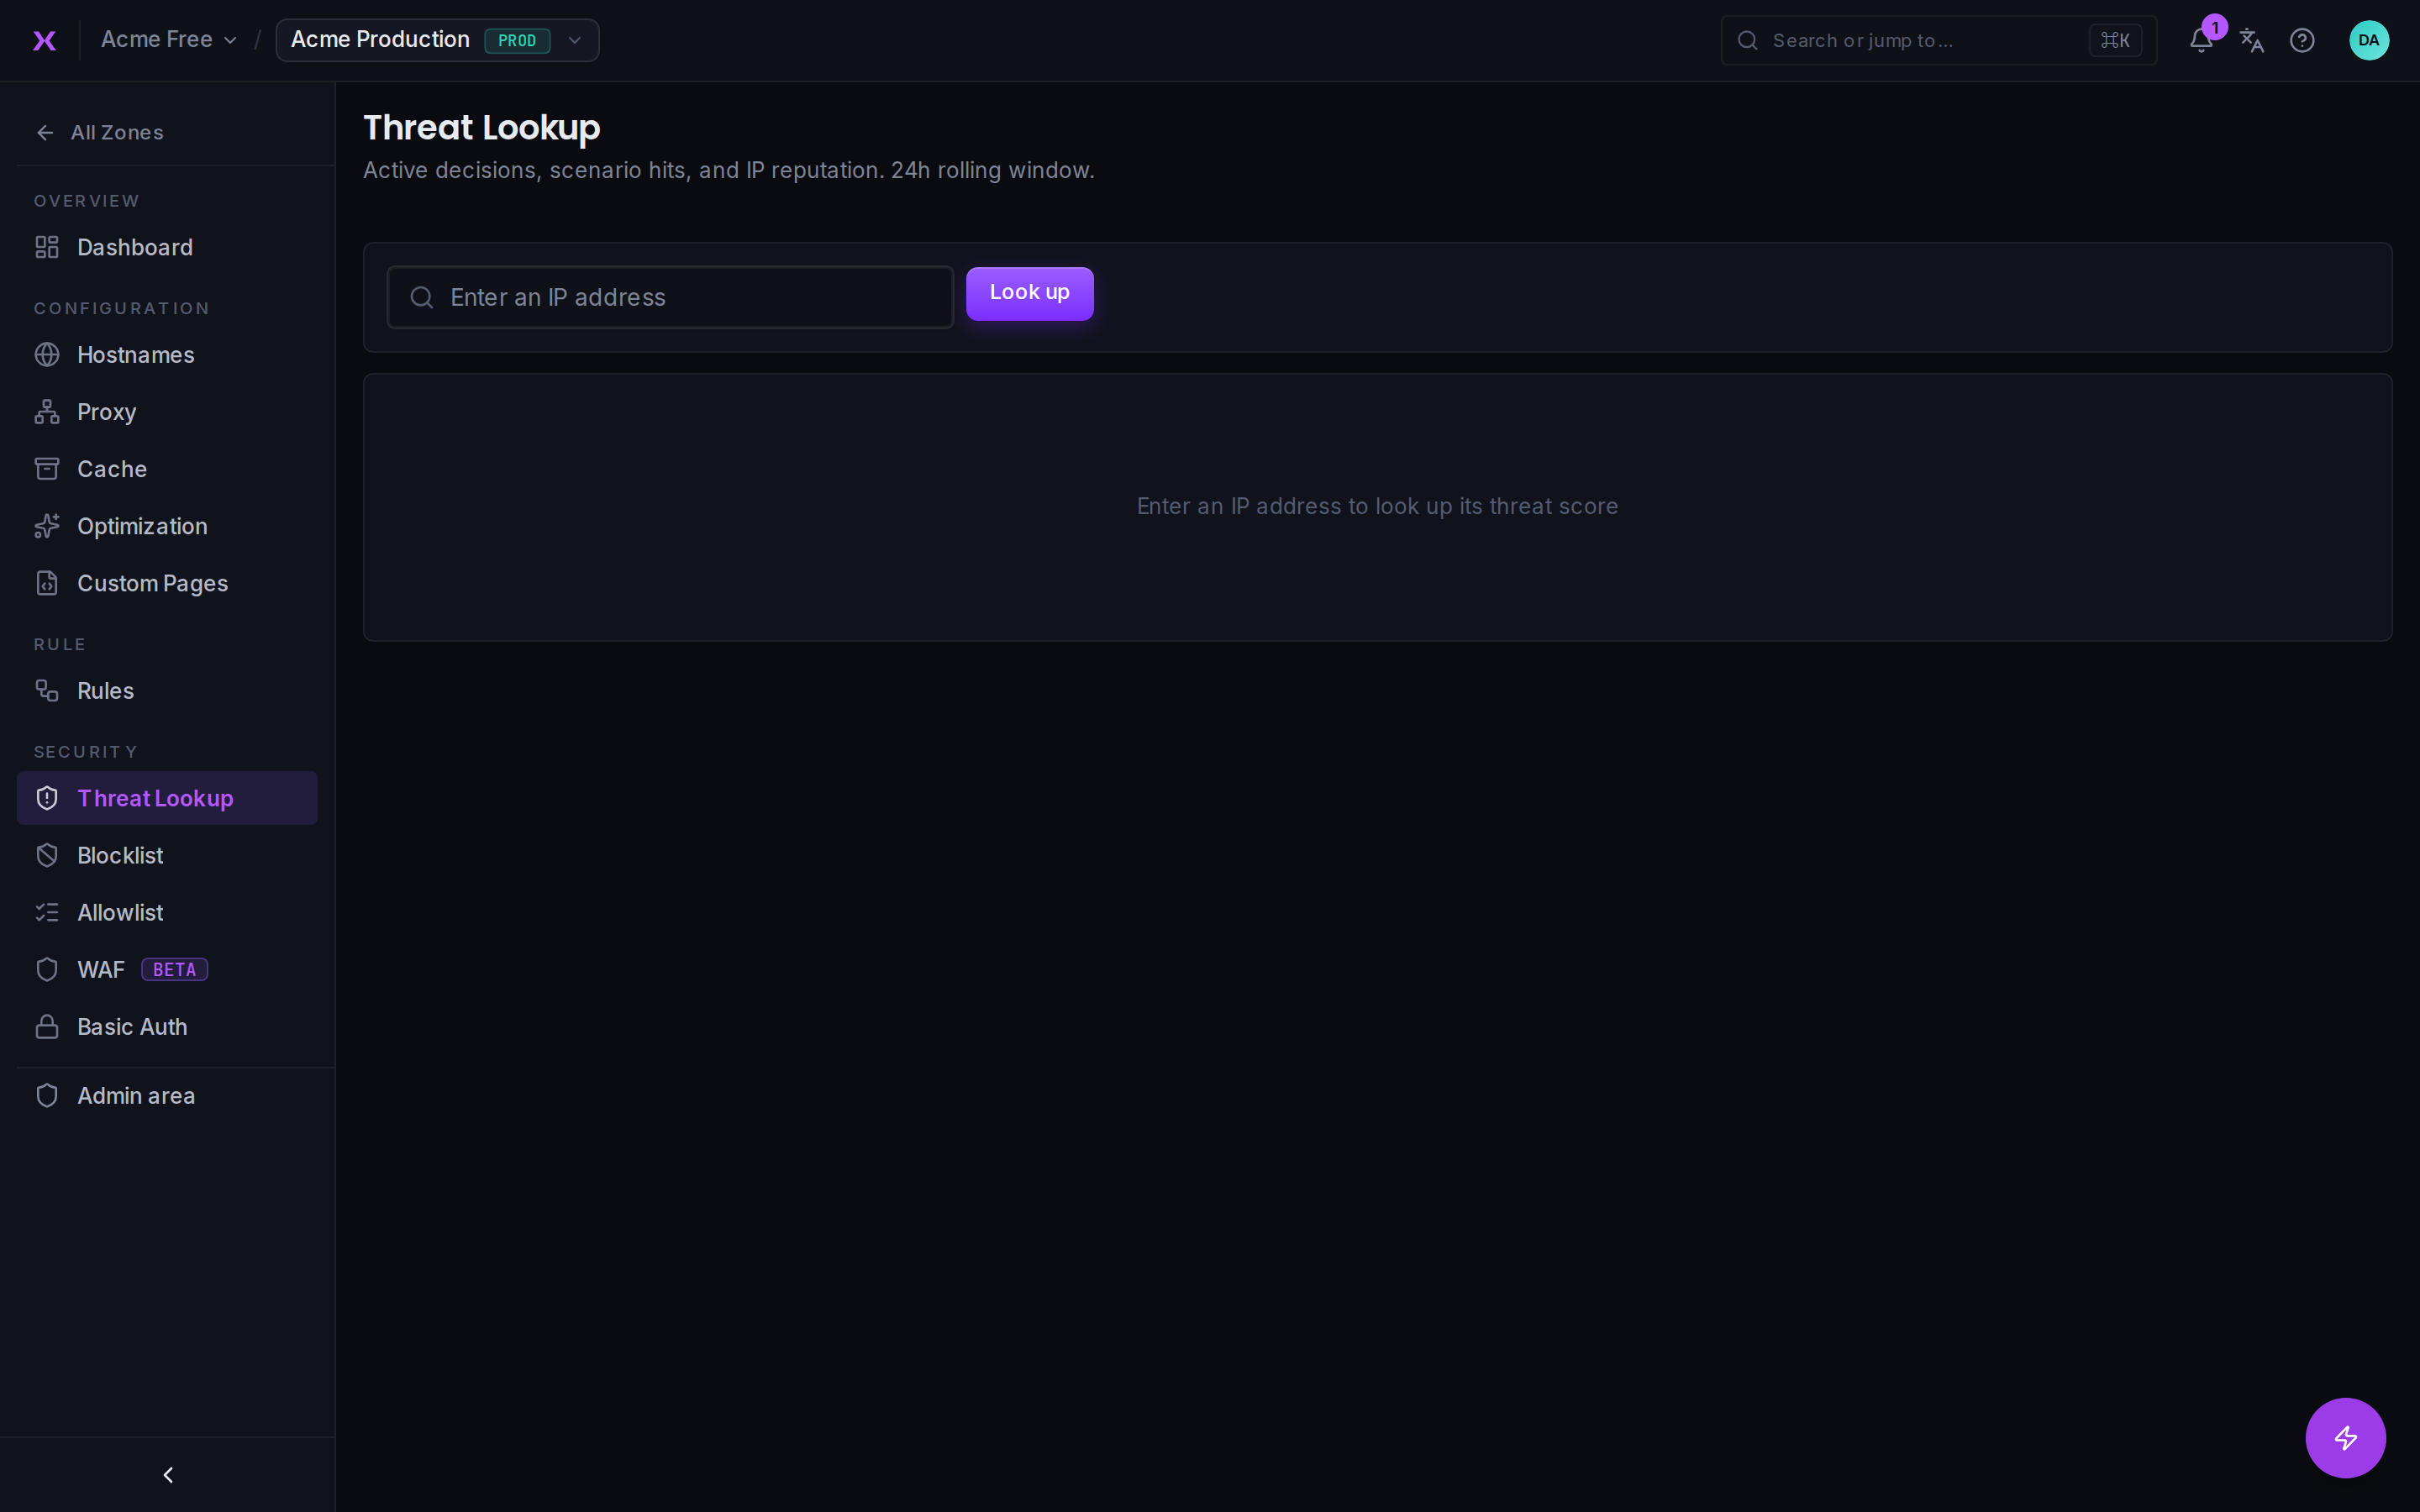
Task: Select Threat Lookup in the sidebar
Action: (167, 798)
